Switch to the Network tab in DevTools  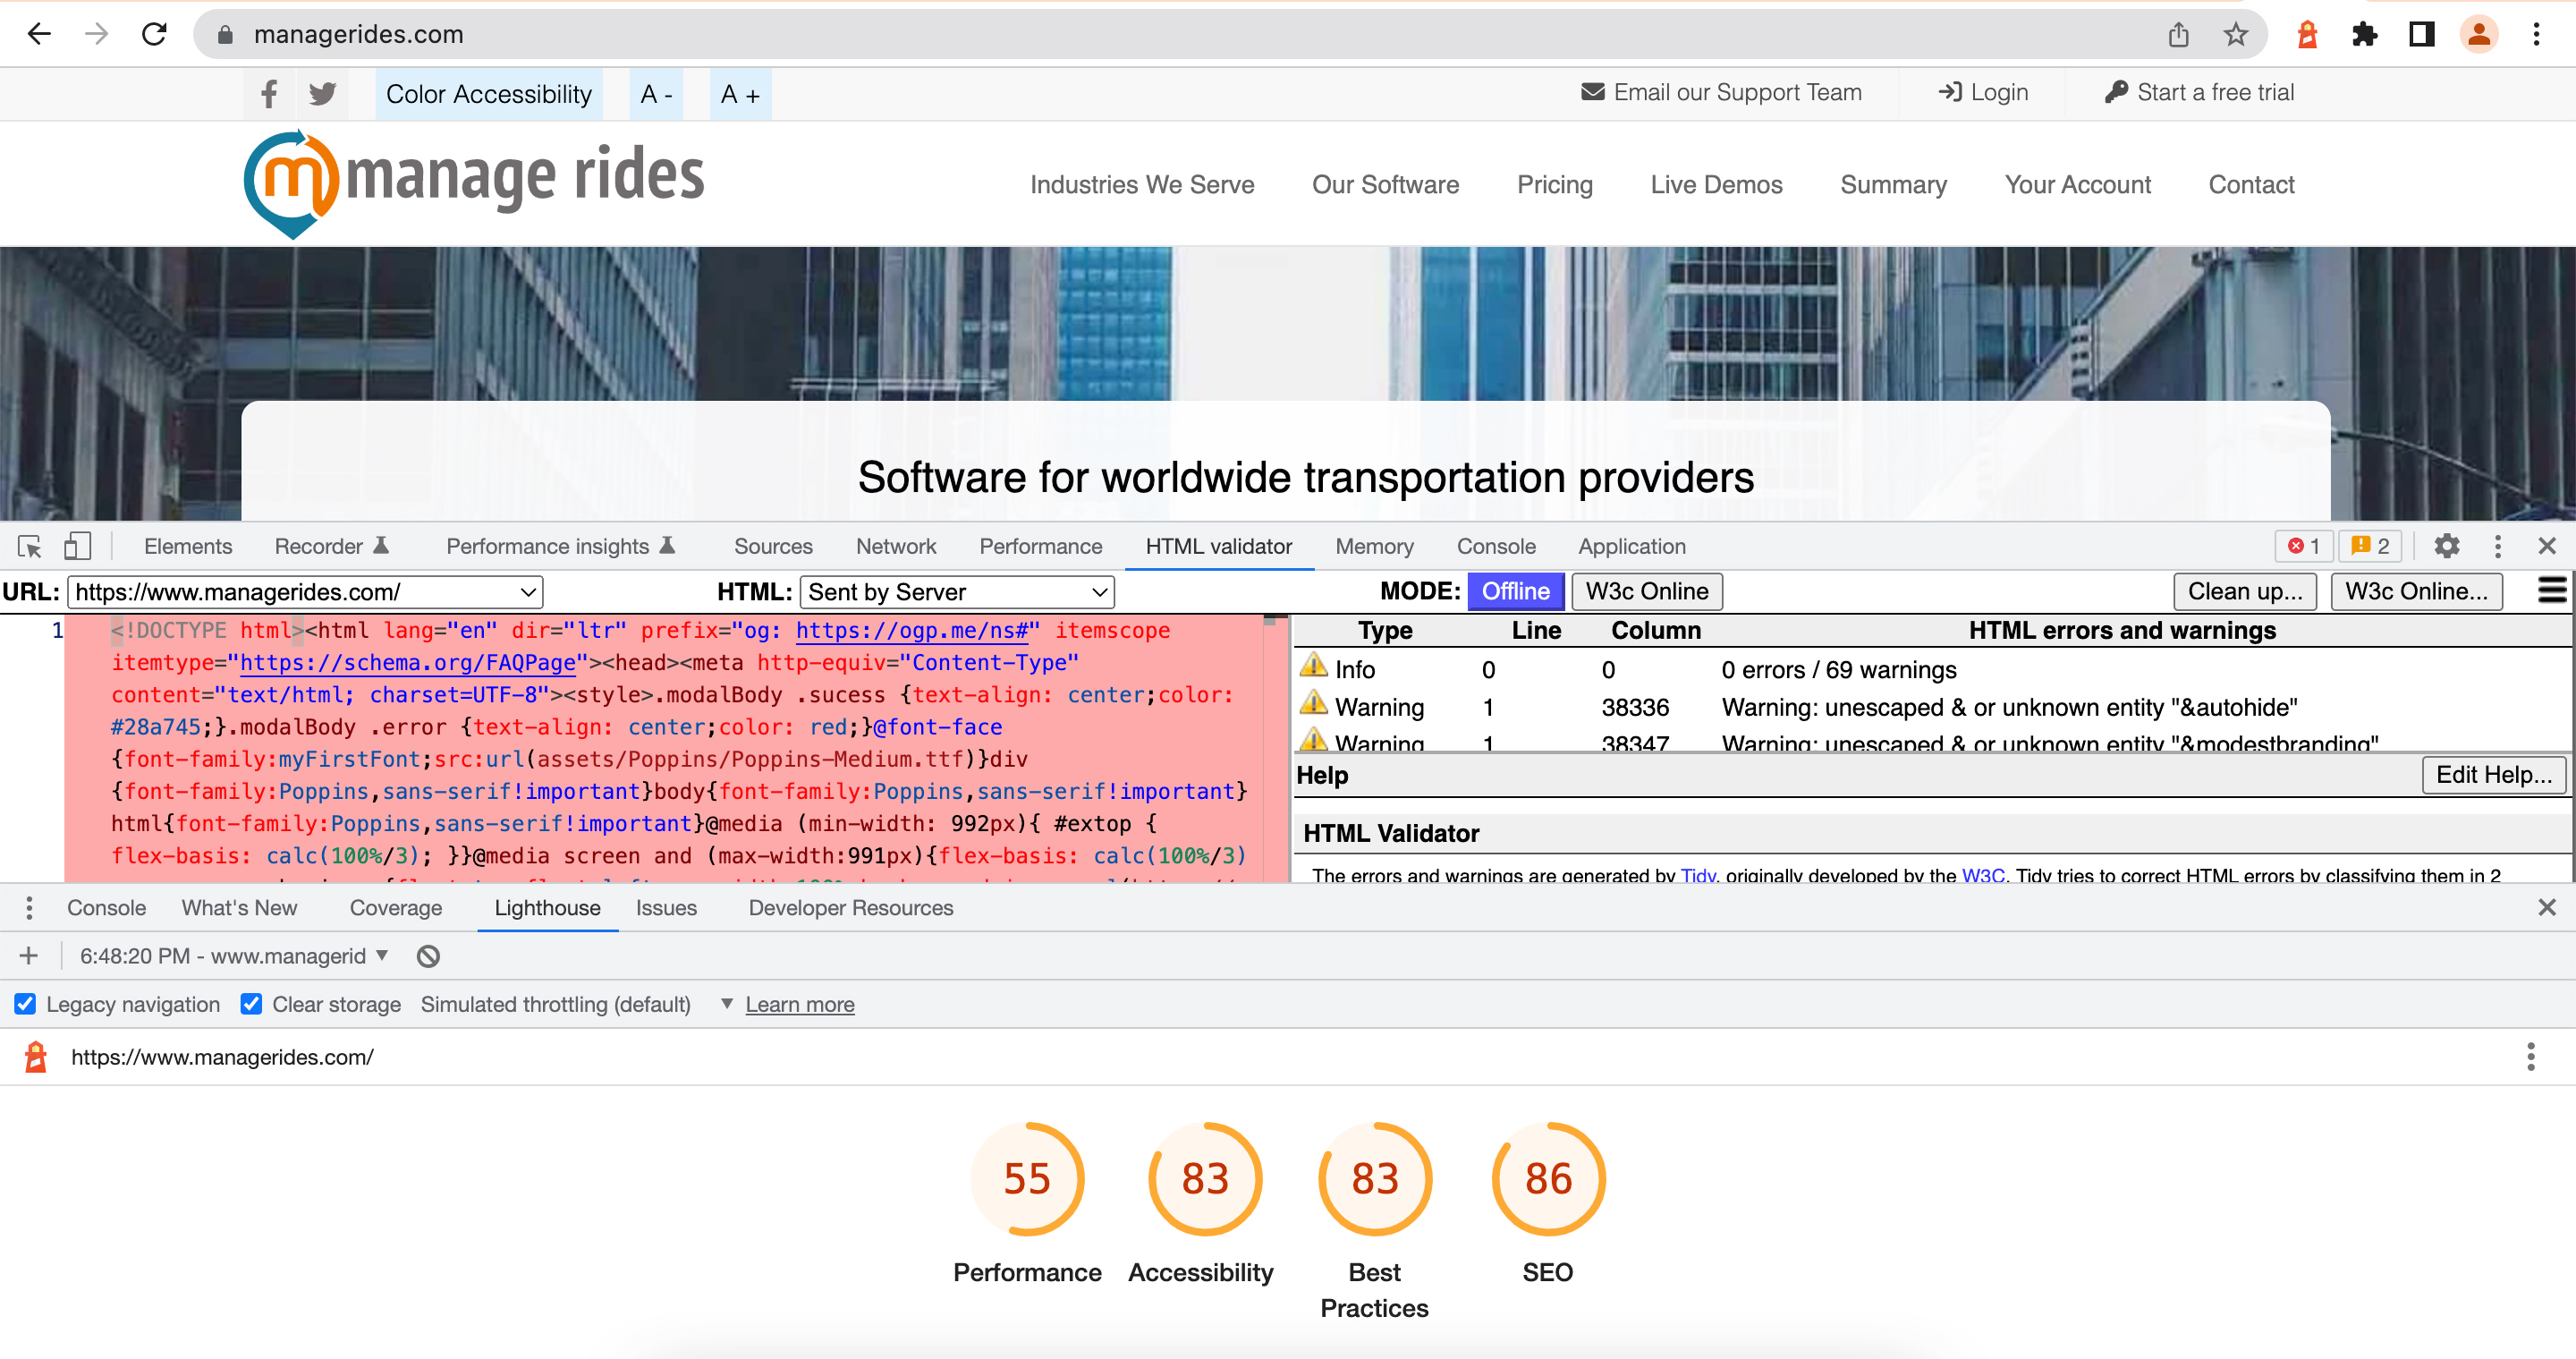tap(895, 546)
